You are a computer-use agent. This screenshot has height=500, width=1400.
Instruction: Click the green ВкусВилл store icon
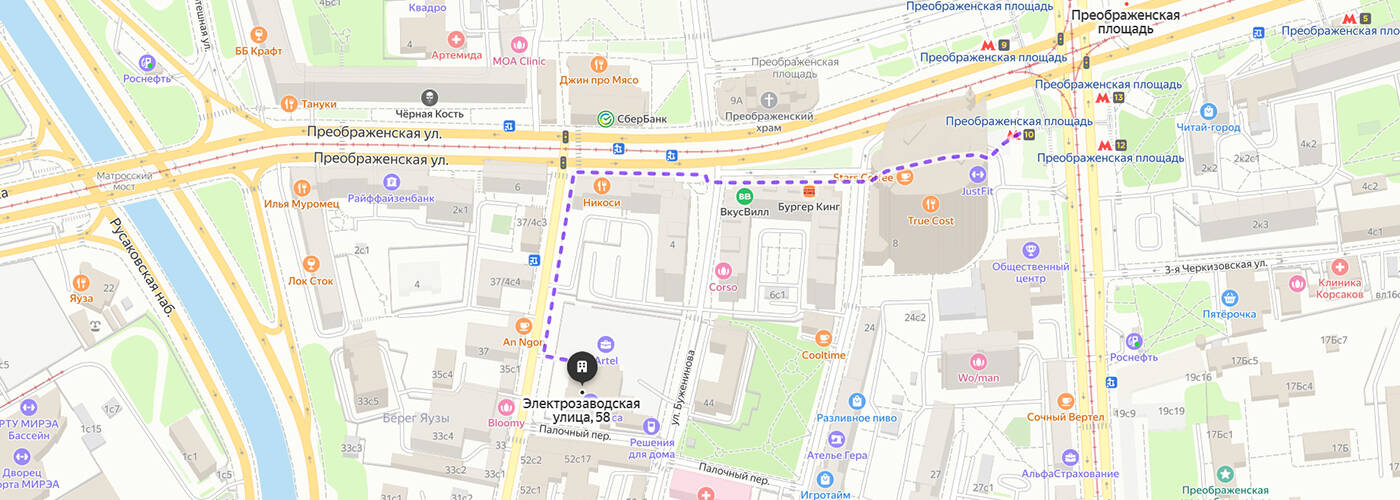pyautogui.click(x=744, y=196)
